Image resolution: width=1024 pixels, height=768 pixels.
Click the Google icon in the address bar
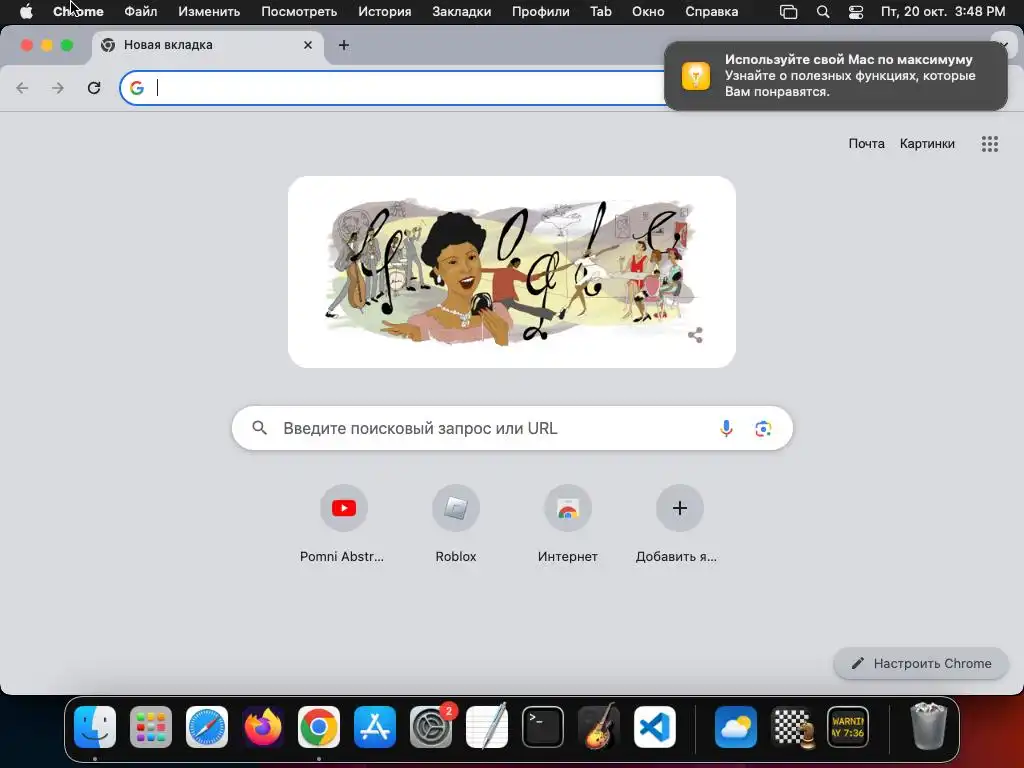(x=136, y=88)
